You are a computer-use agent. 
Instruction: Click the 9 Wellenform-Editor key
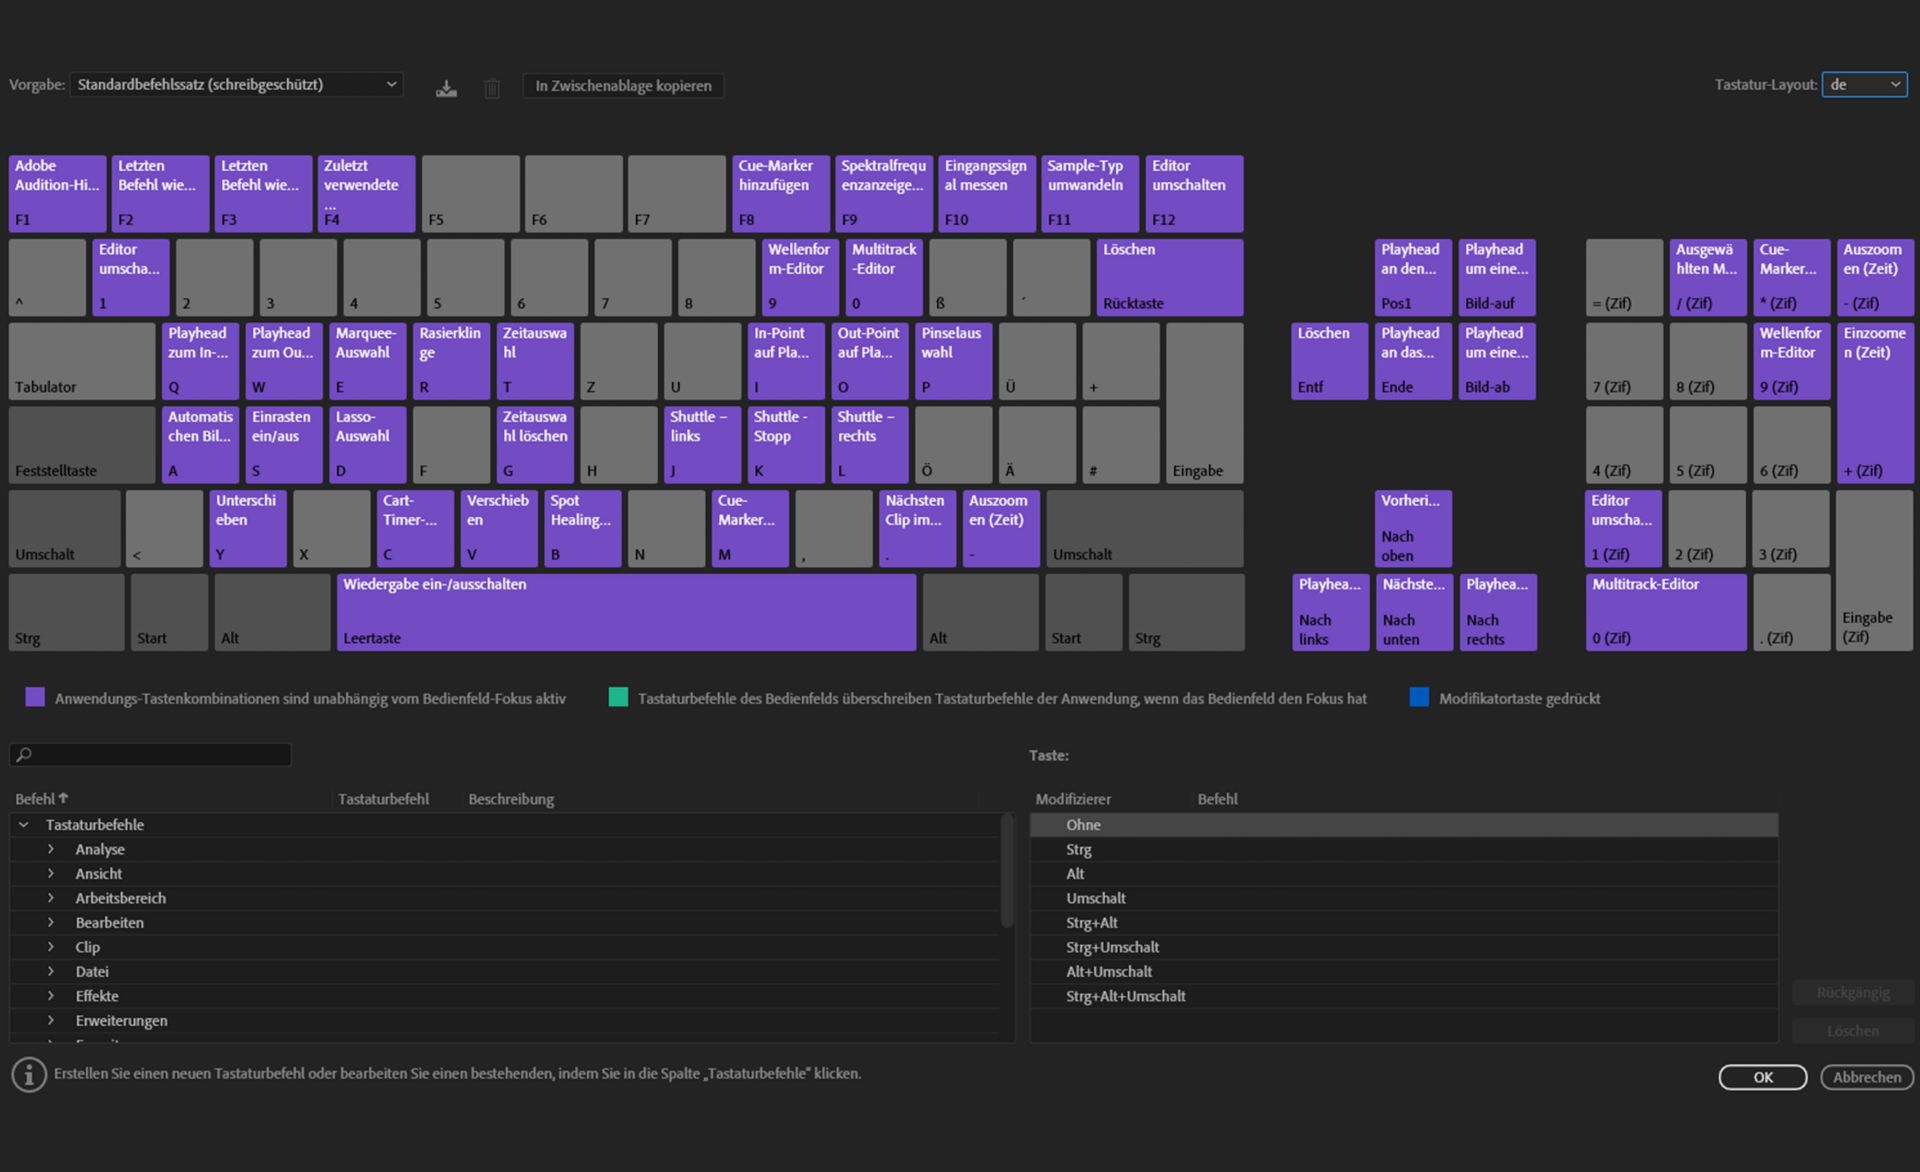pos(800,277)
